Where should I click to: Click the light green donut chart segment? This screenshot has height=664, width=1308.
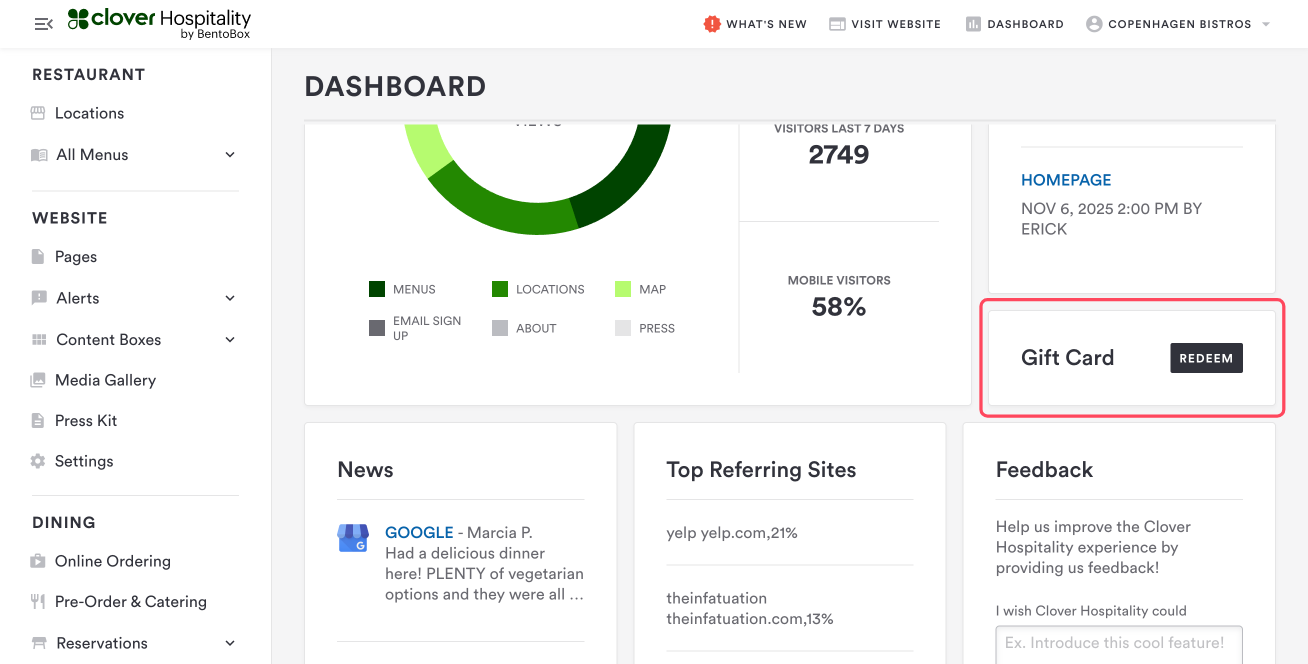428,149
